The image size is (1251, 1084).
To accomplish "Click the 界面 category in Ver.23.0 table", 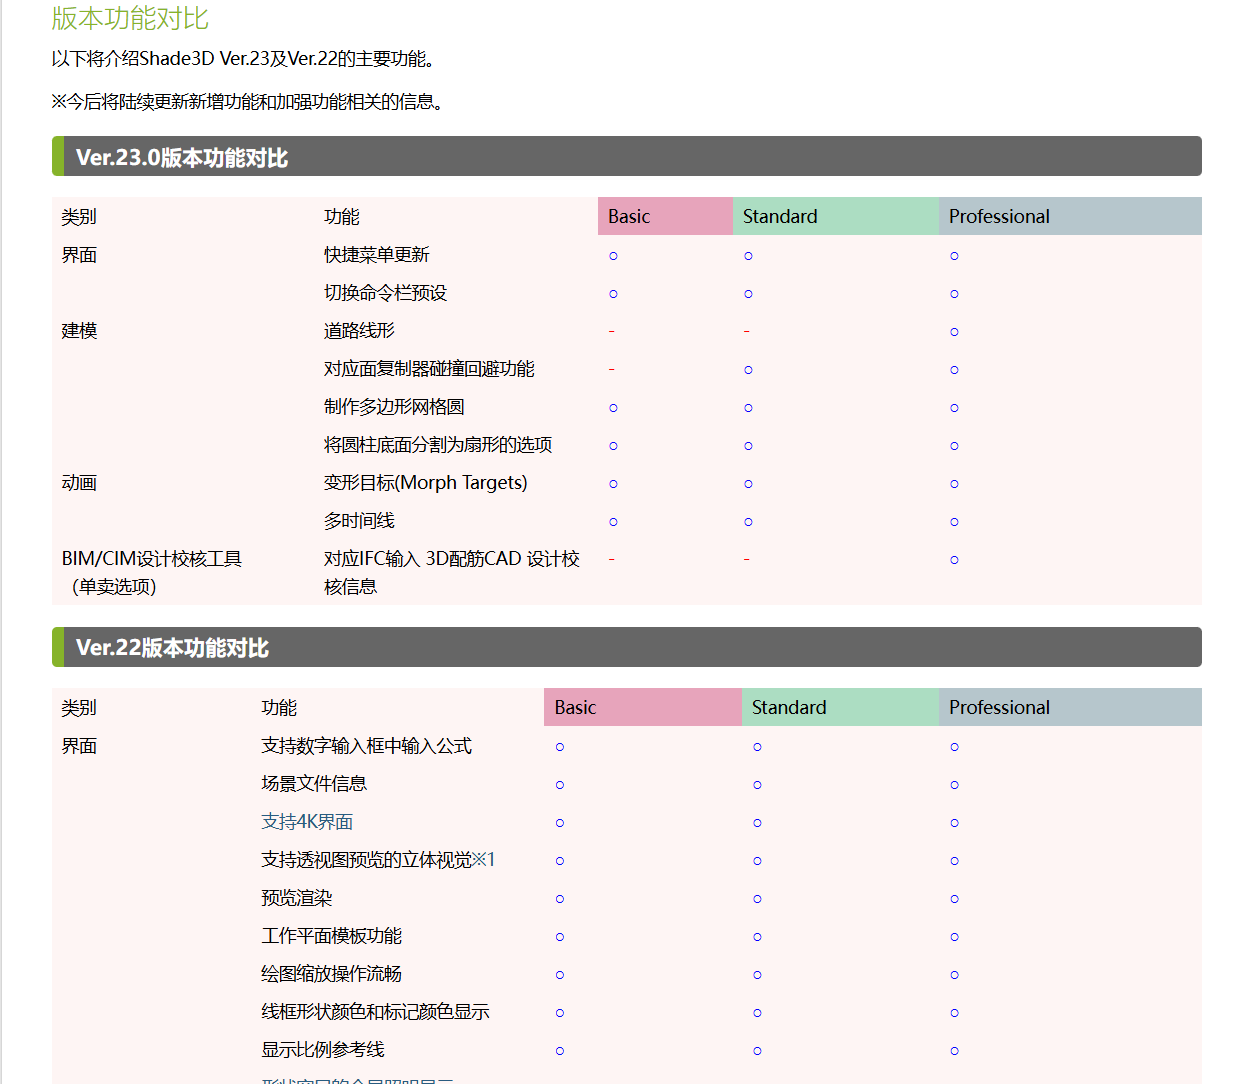I will pyautogui.click(x=79, y=255).
